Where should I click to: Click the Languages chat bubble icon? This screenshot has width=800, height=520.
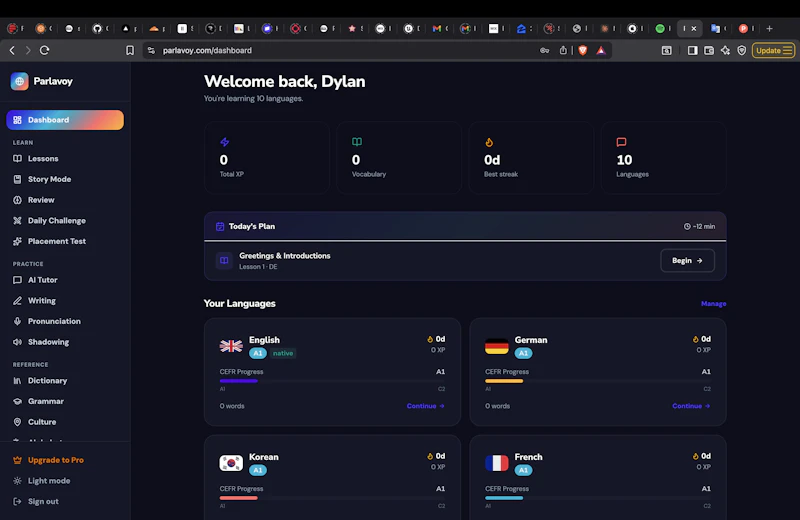pos(621,142)
